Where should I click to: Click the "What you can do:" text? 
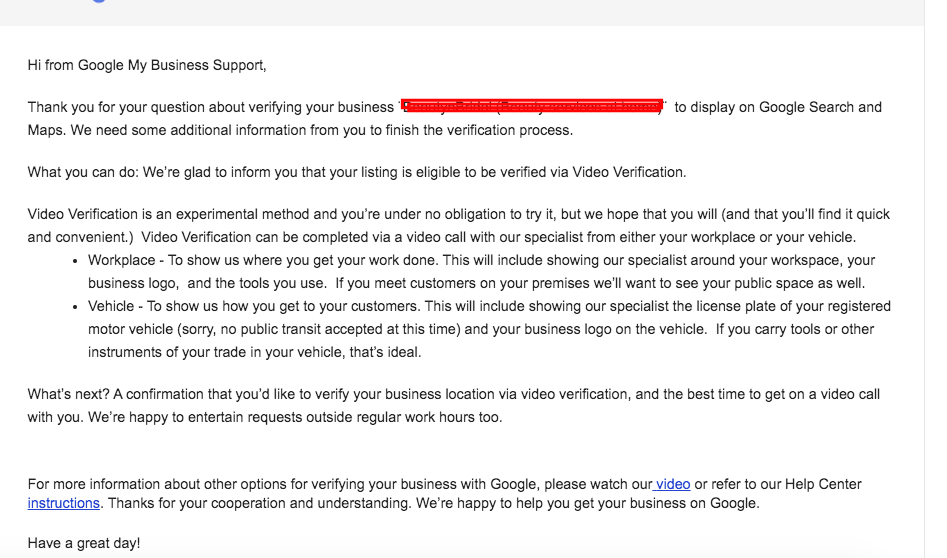(83, 172)
